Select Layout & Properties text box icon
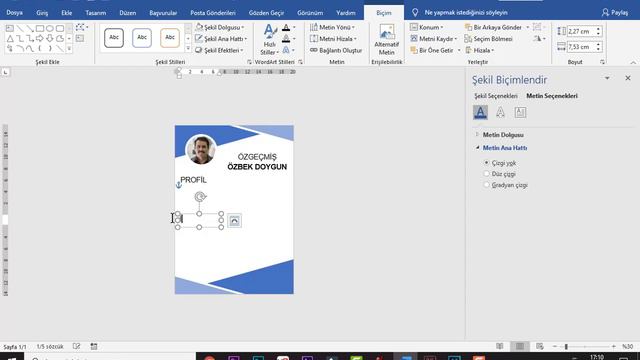Image resolution: width=640 pixels, height=360 pixels. tap(520, 112)
